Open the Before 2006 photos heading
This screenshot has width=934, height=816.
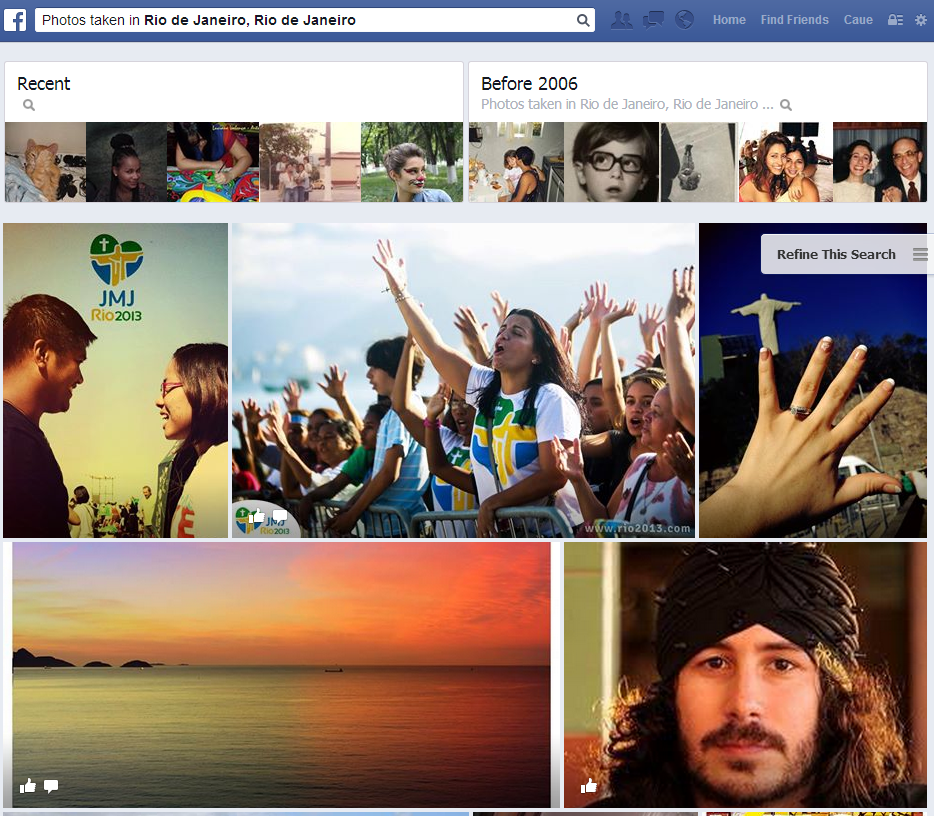pos(529,84)
